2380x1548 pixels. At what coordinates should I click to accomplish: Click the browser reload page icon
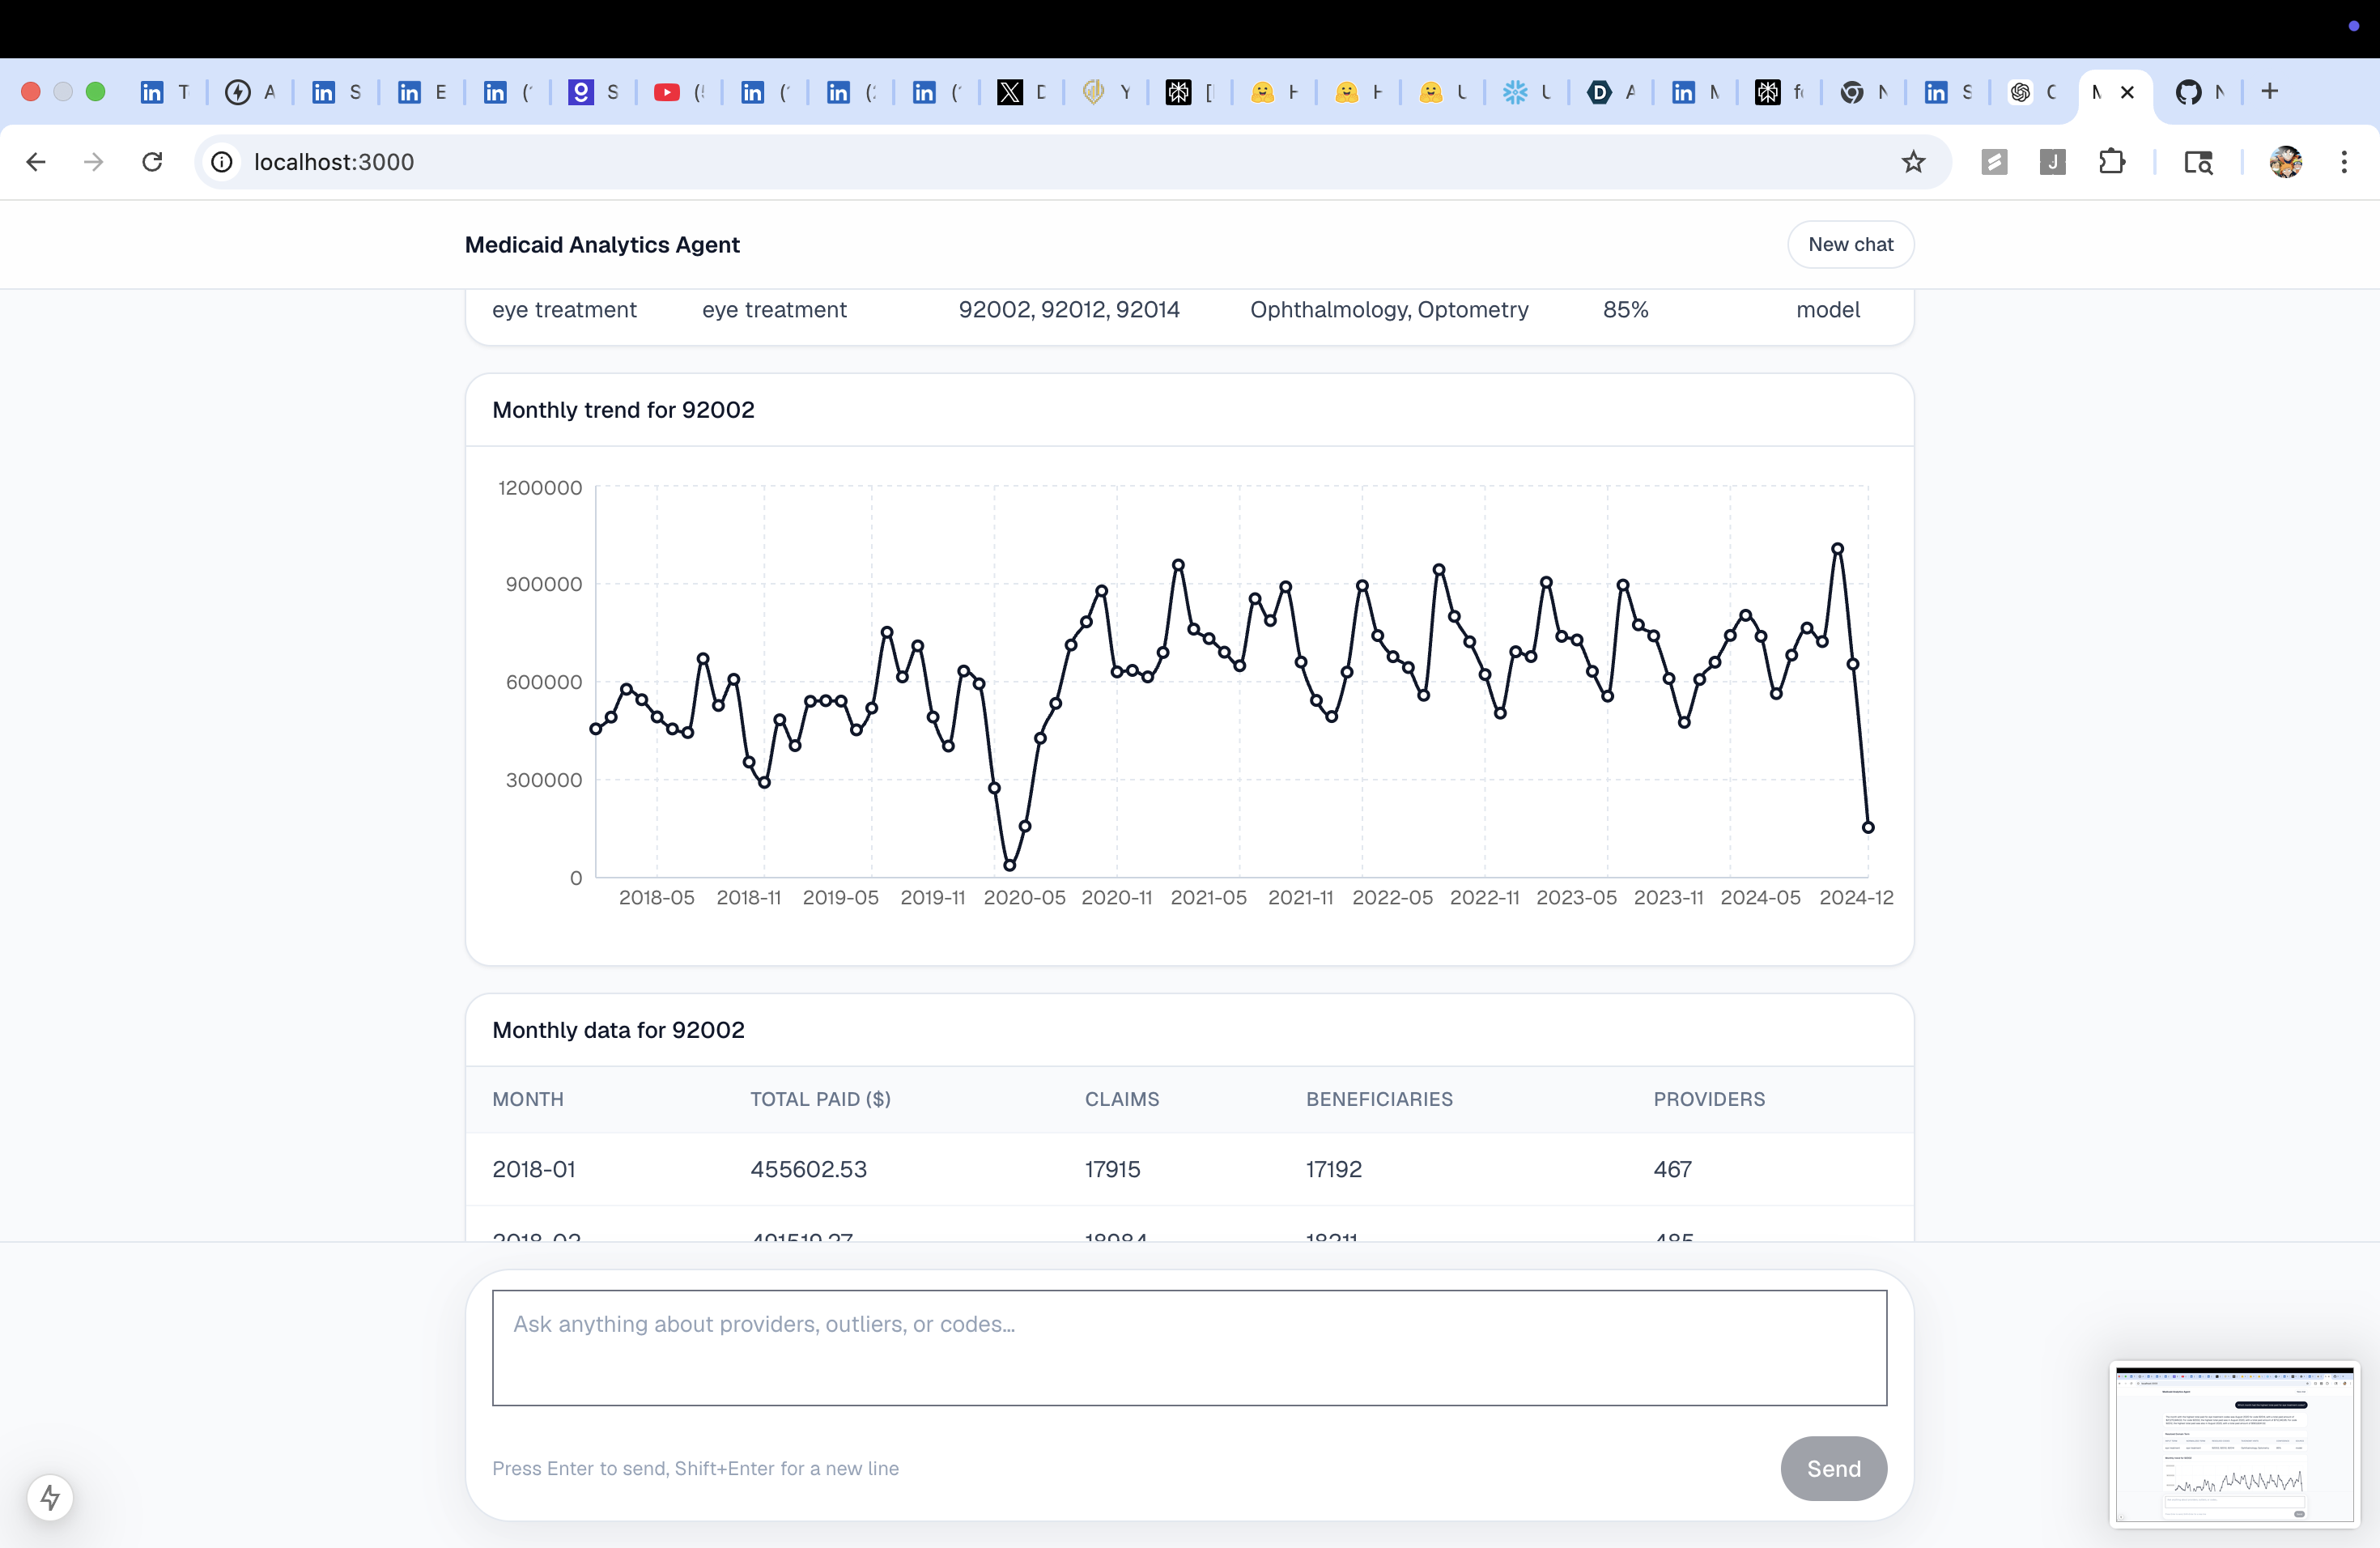[x=152, y=162]
